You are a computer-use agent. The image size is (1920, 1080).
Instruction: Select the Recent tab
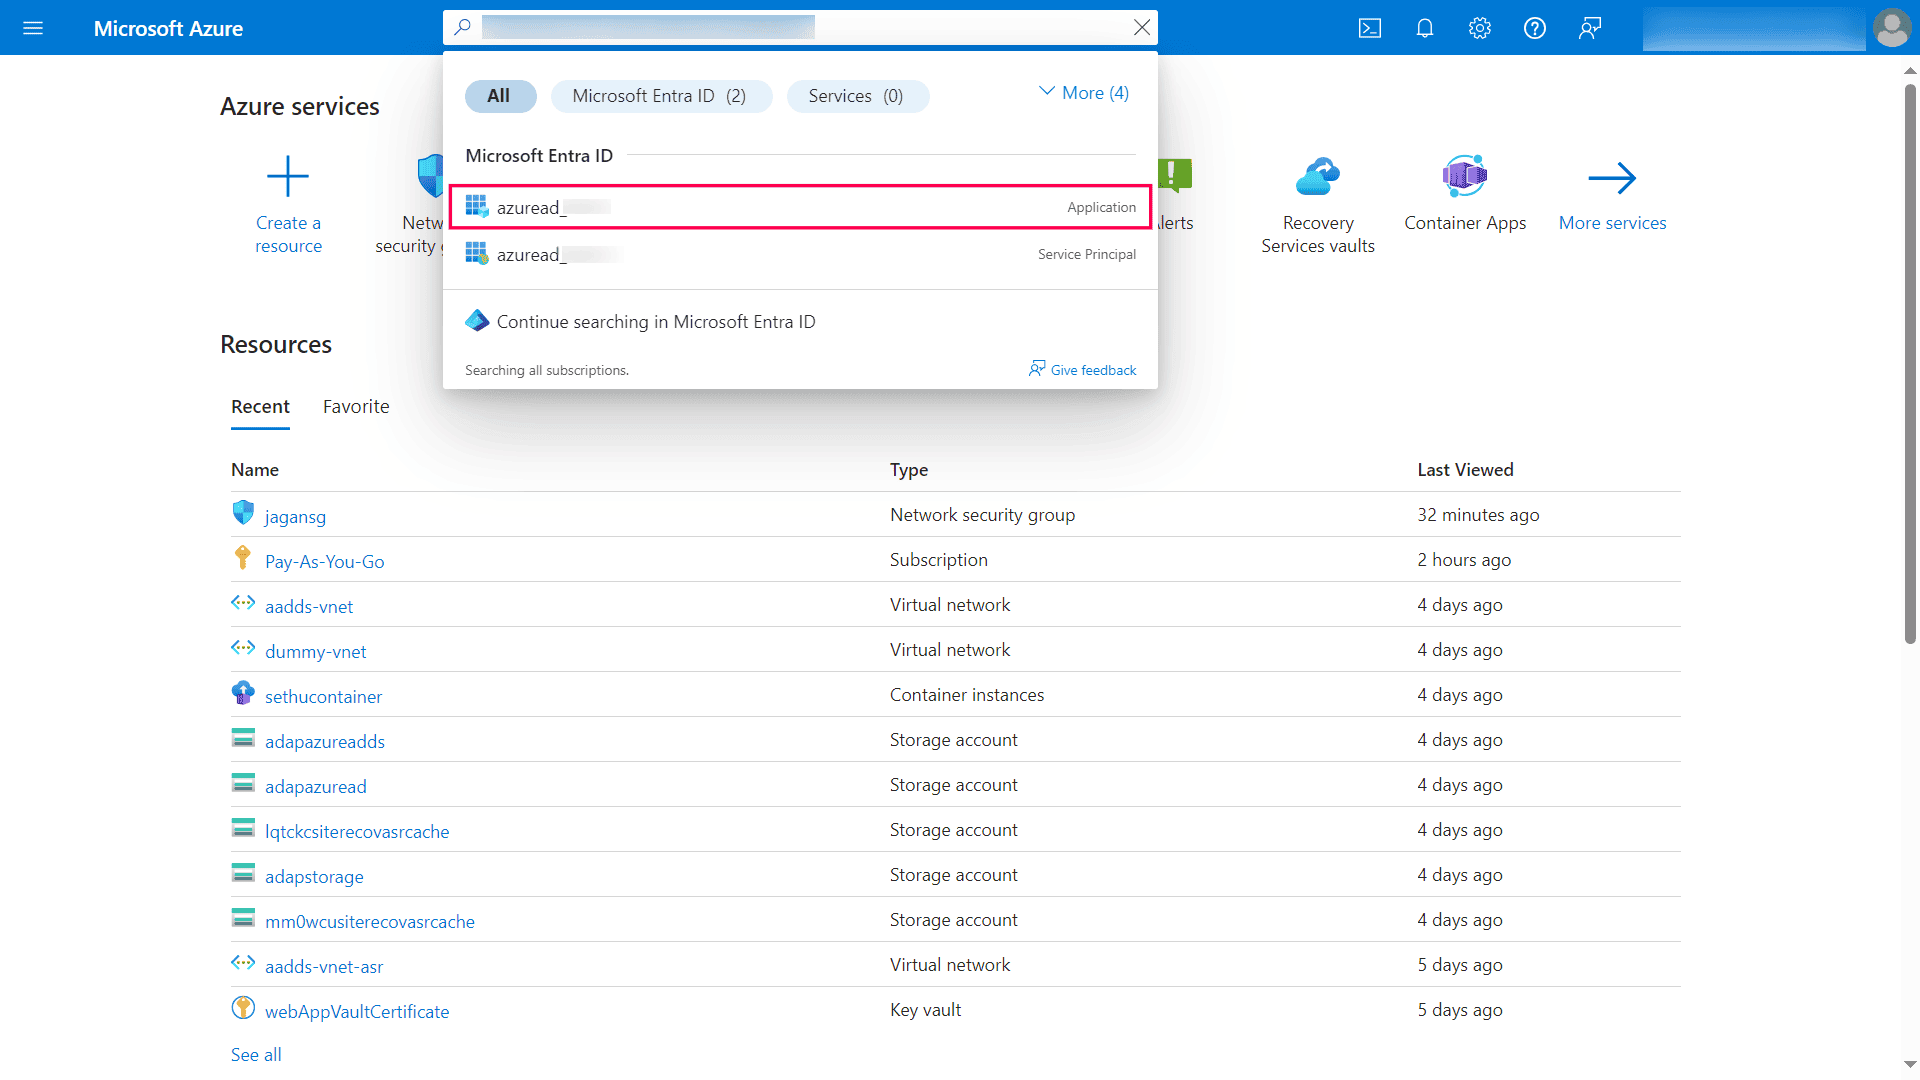[260, 407]
